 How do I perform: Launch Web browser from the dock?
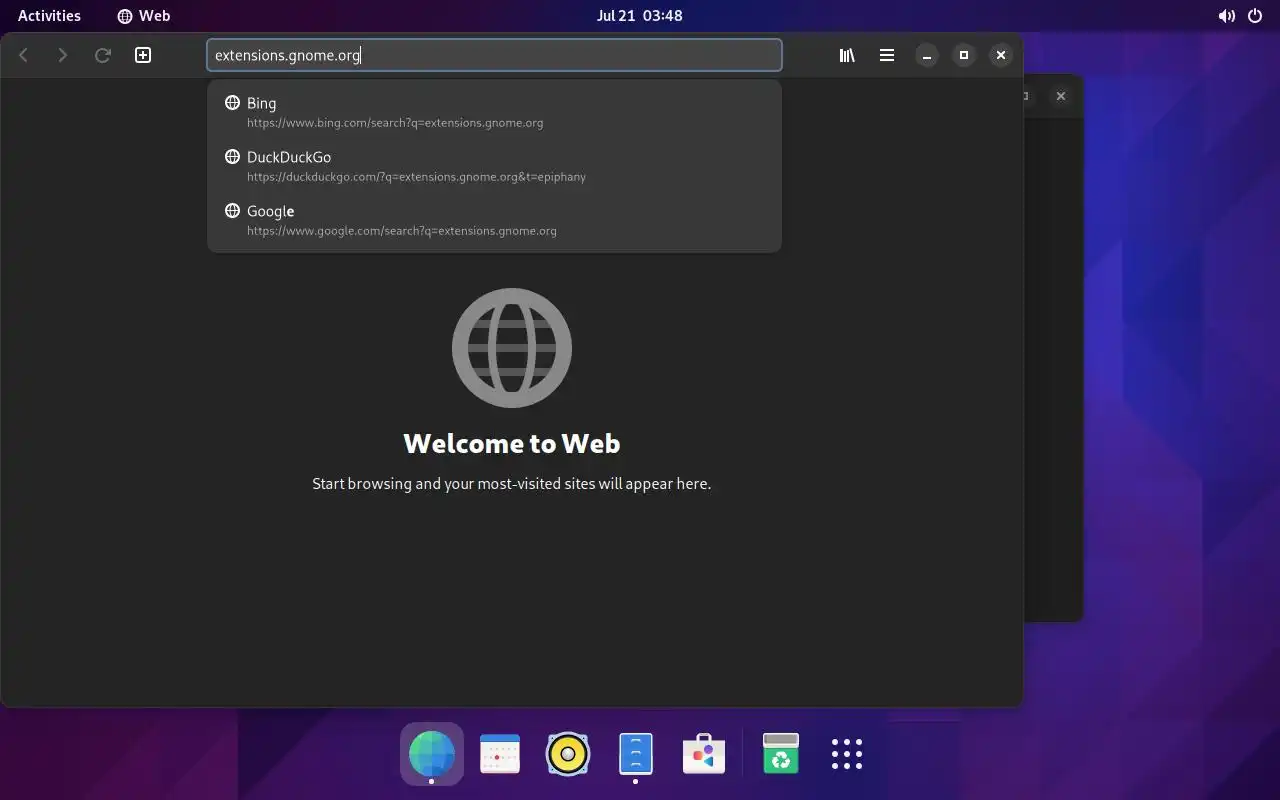tap(432, 753)
